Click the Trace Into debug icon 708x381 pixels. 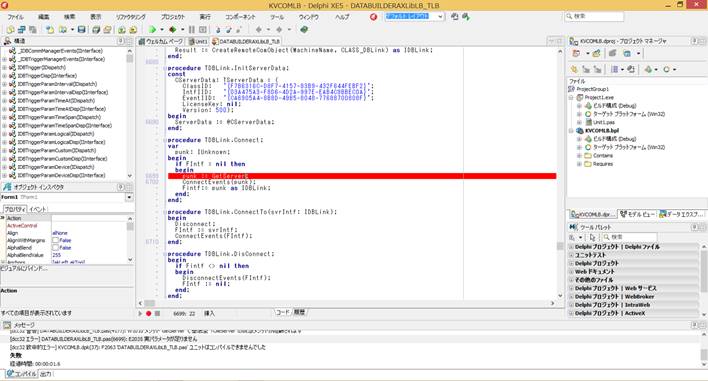pos(218,29)
